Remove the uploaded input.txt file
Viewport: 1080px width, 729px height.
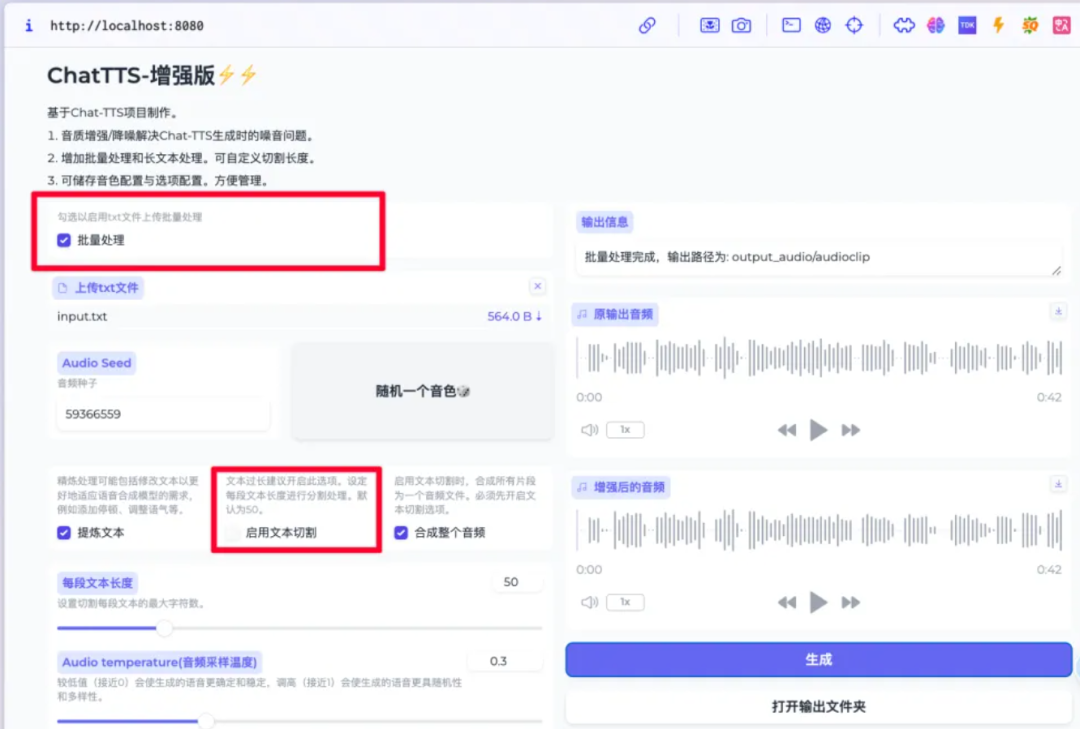(537, 286)
